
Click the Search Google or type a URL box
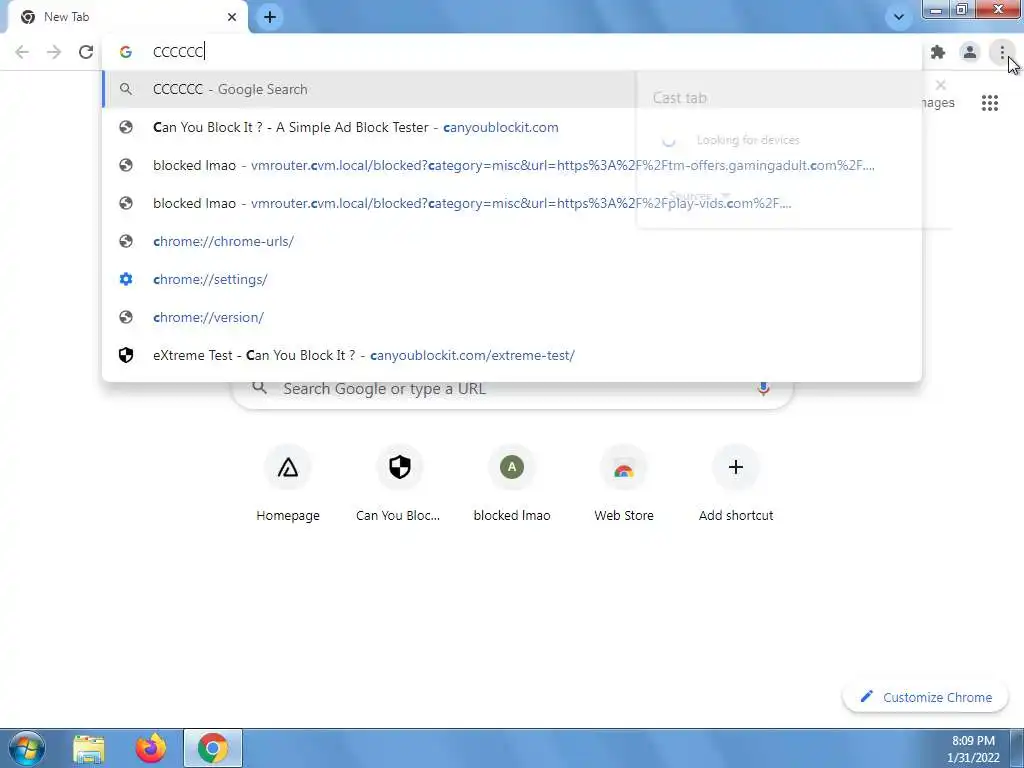(512, 389)
